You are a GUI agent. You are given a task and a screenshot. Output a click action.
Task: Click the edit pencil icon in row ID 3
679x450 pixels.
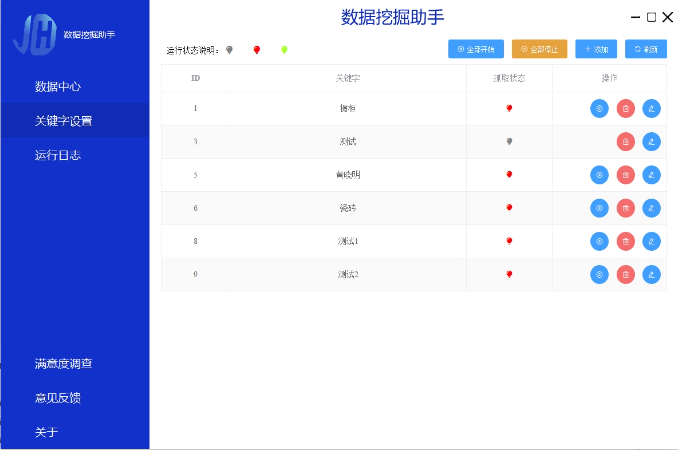click(652, 142)
